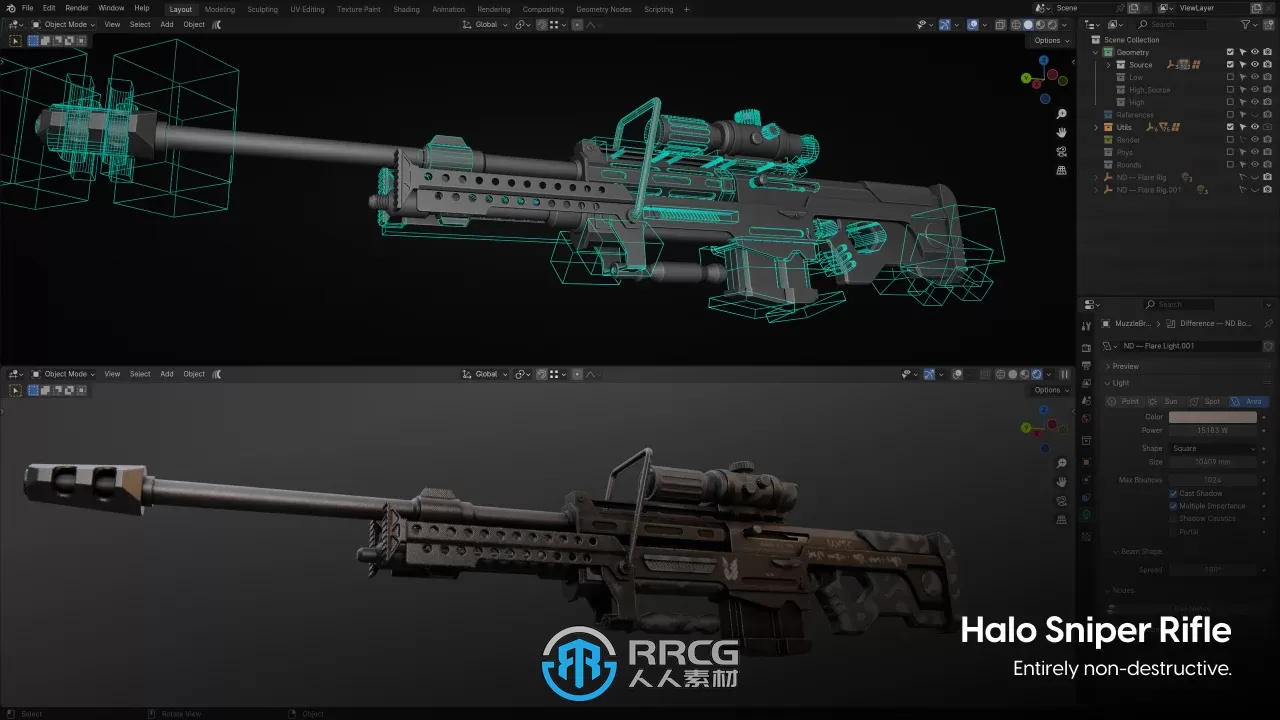Open Object Mode dropdown in top viewport
Screen dimensions: 1280x720
64,24
